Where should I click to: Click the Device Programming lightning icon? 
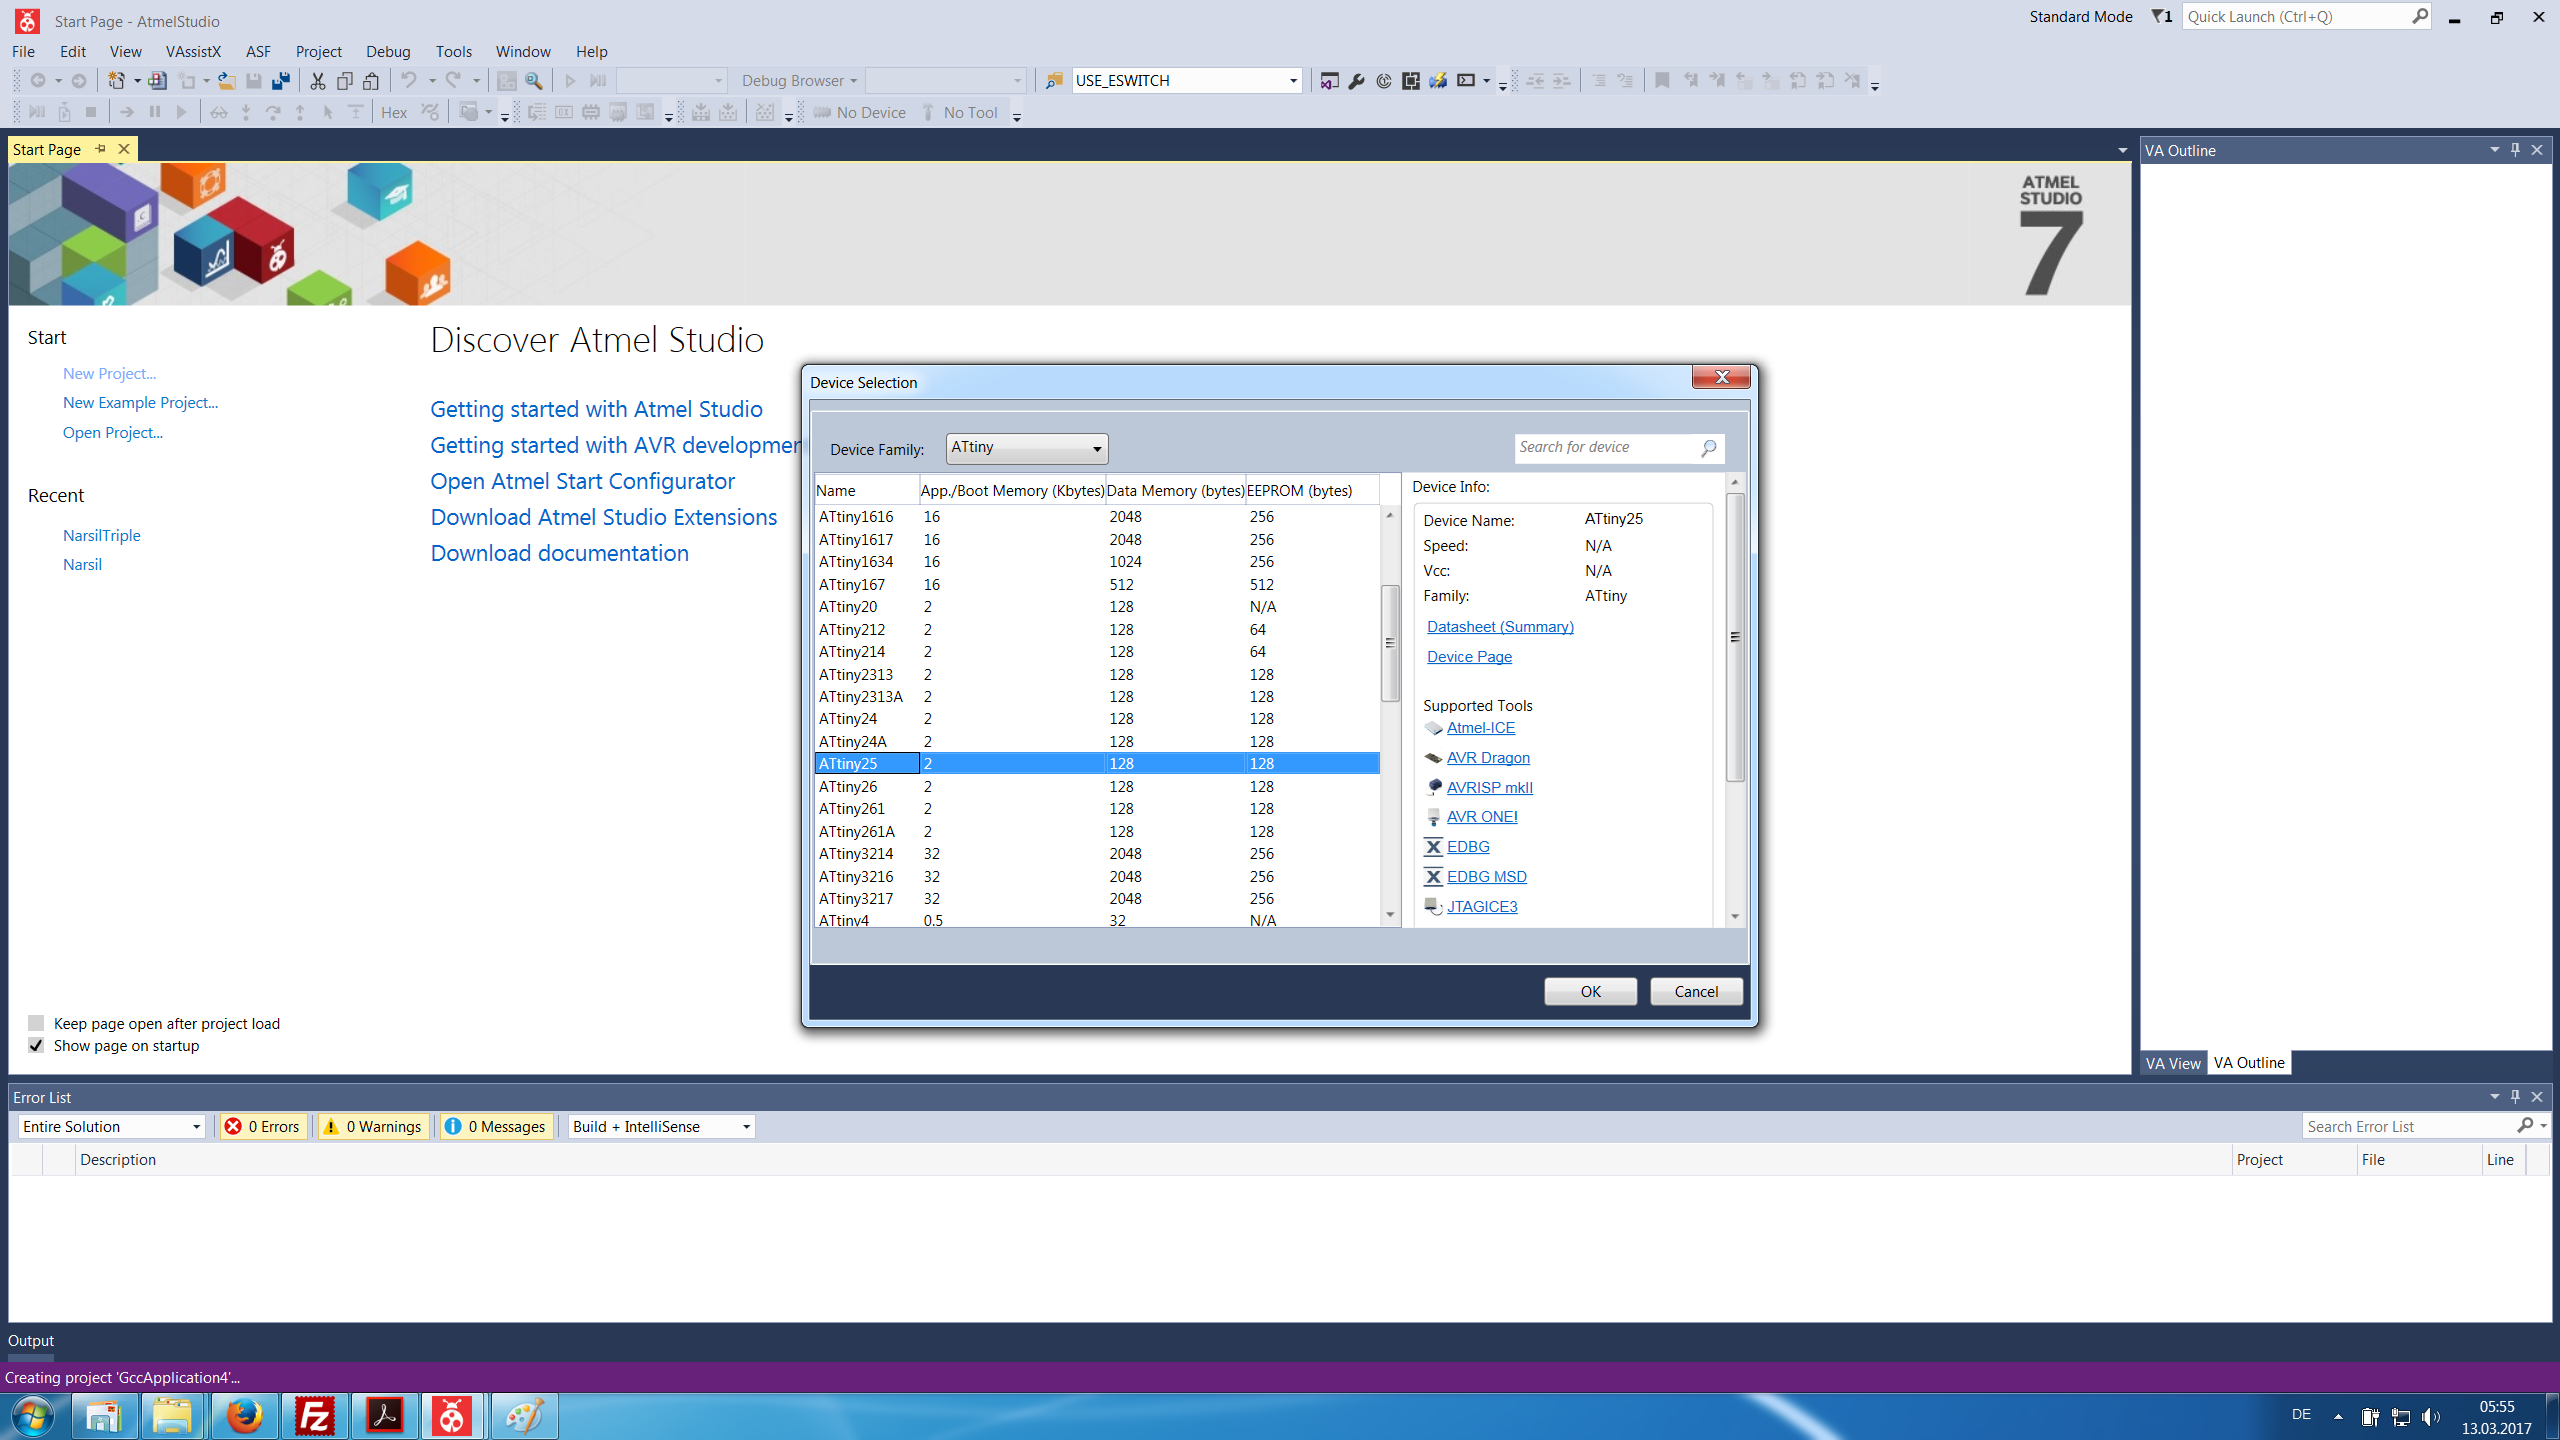click(x=1438, y=81)
